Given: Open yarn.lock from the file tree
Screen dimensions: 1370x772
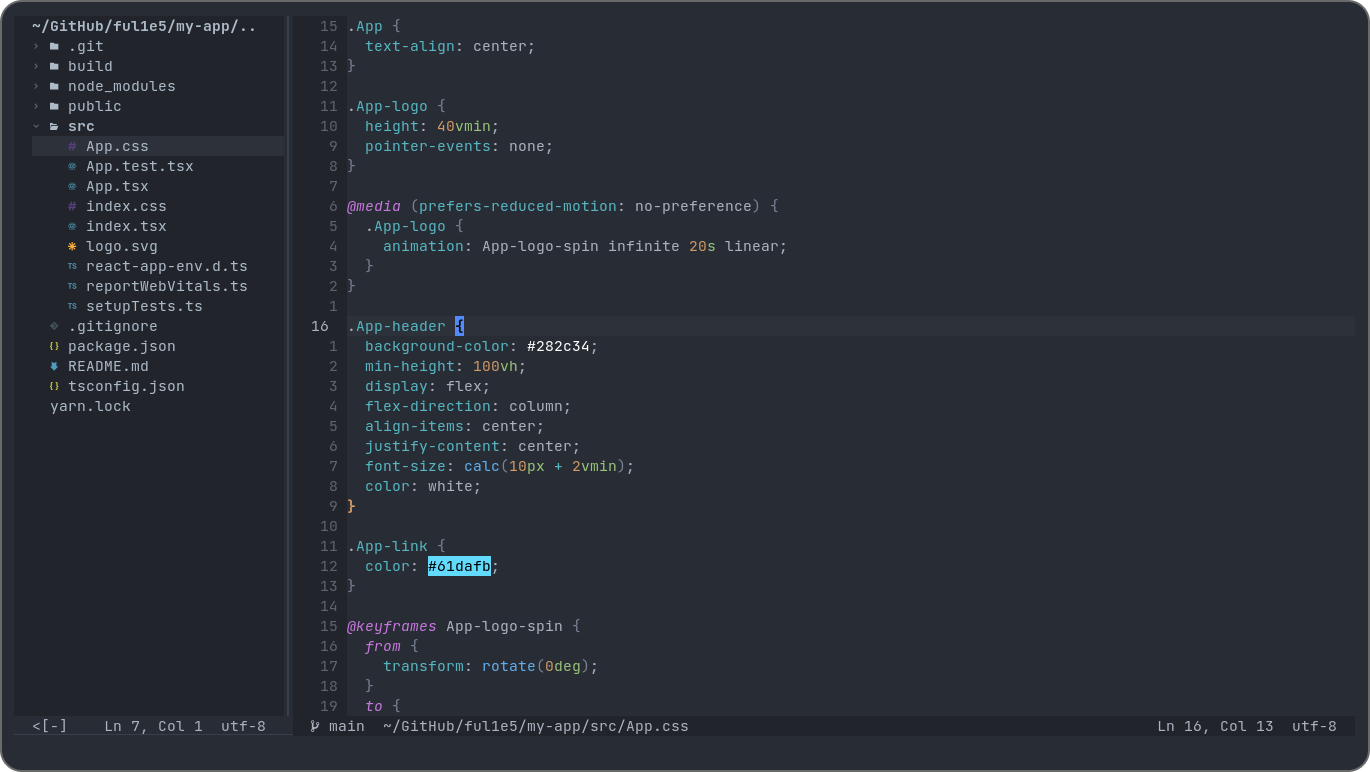Looking at the screenshot, I should tap(90, 406).
